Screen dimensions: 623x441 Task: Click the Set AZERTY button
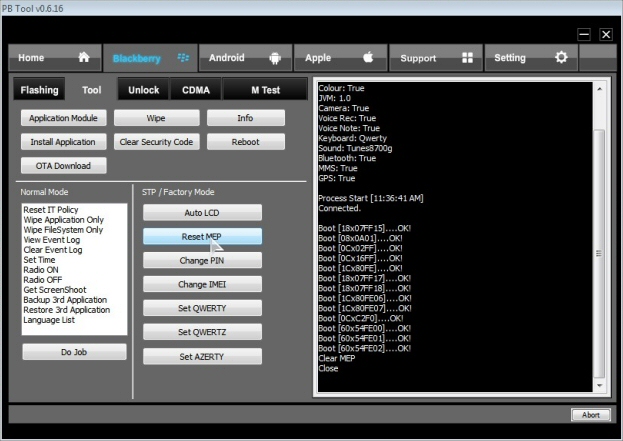[x=202, y=356]
